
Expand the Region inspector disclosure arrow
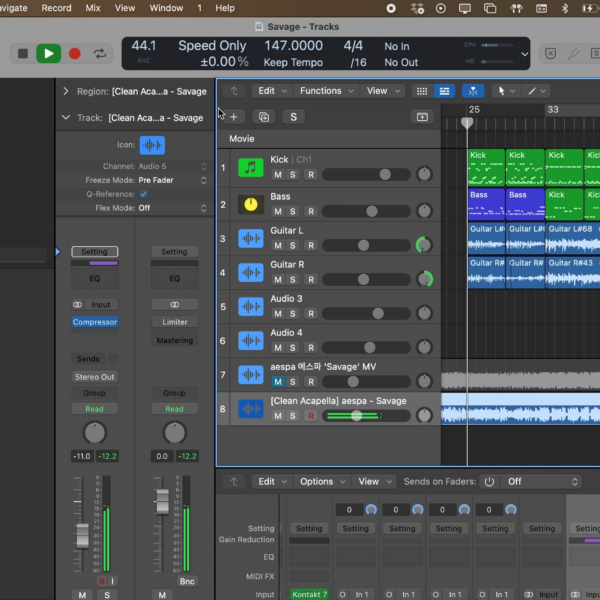pyautogui.click(x=66, y=91)
